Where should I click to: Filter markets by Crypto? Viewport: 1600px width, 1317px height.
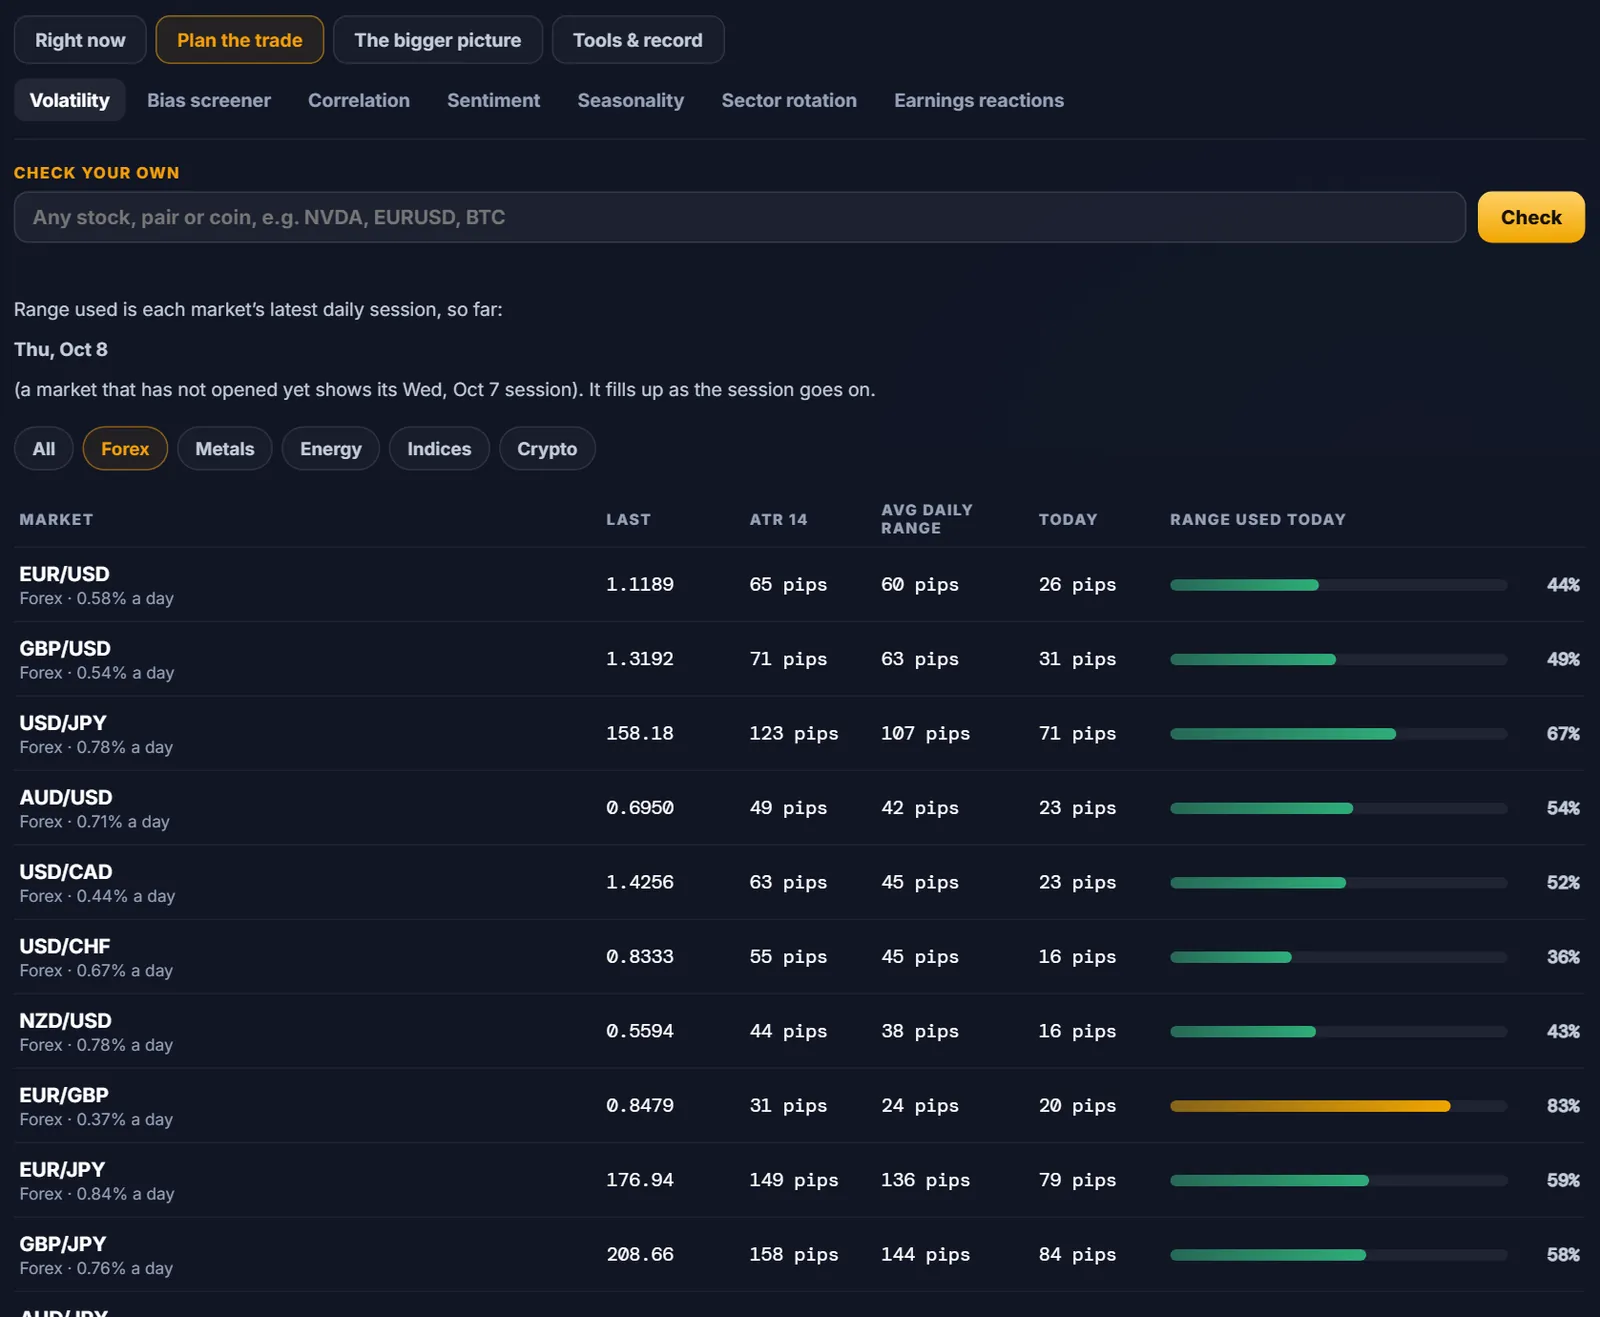coord(547,449)
